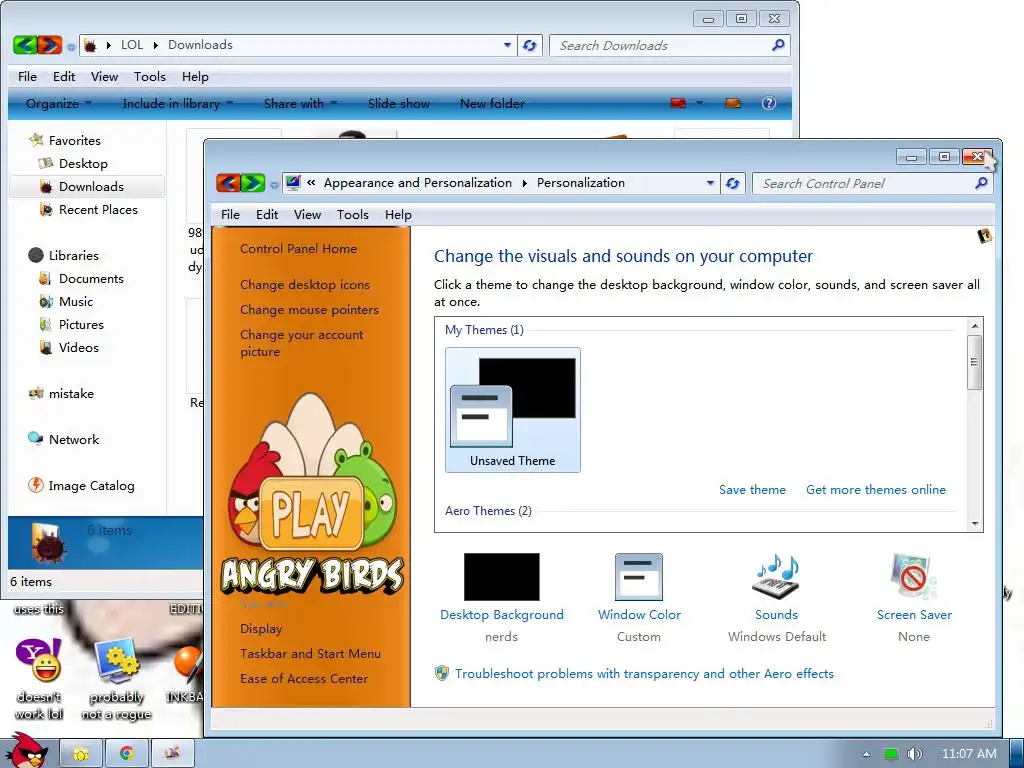
Task: Click the Slide show button
Action: click(x=398, y=103)
